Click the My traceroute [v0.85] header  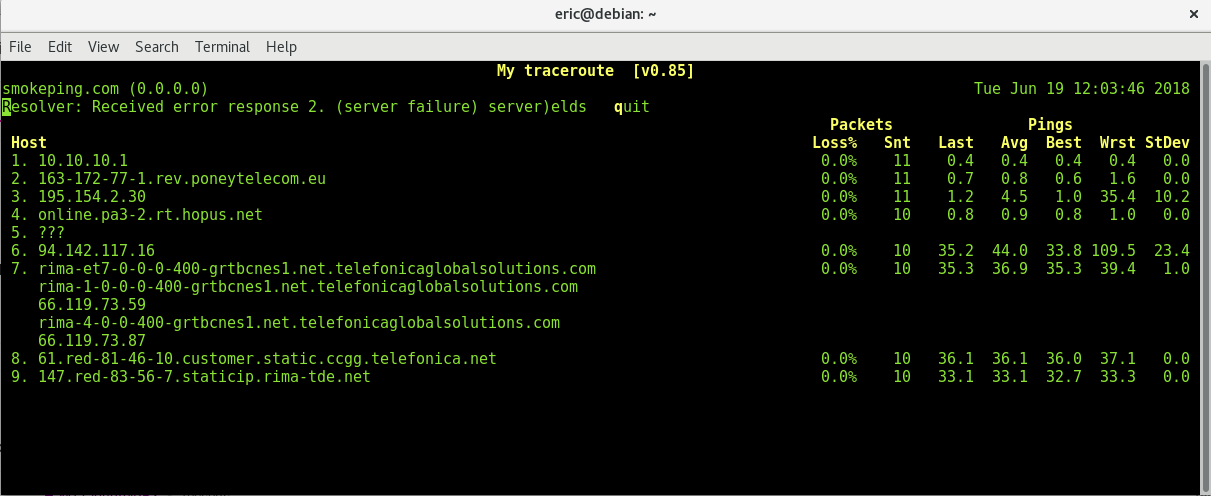tap(595, 71)
